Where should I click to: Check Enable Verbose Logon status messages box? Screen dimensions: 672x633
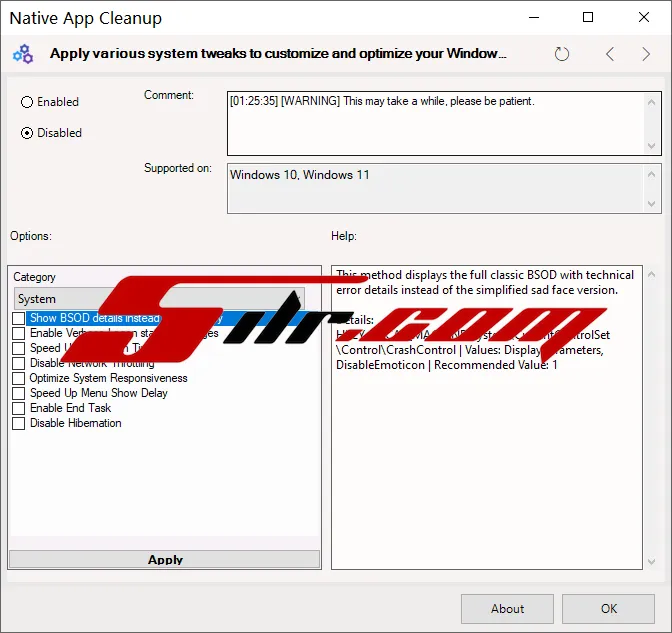click(18, 333)
